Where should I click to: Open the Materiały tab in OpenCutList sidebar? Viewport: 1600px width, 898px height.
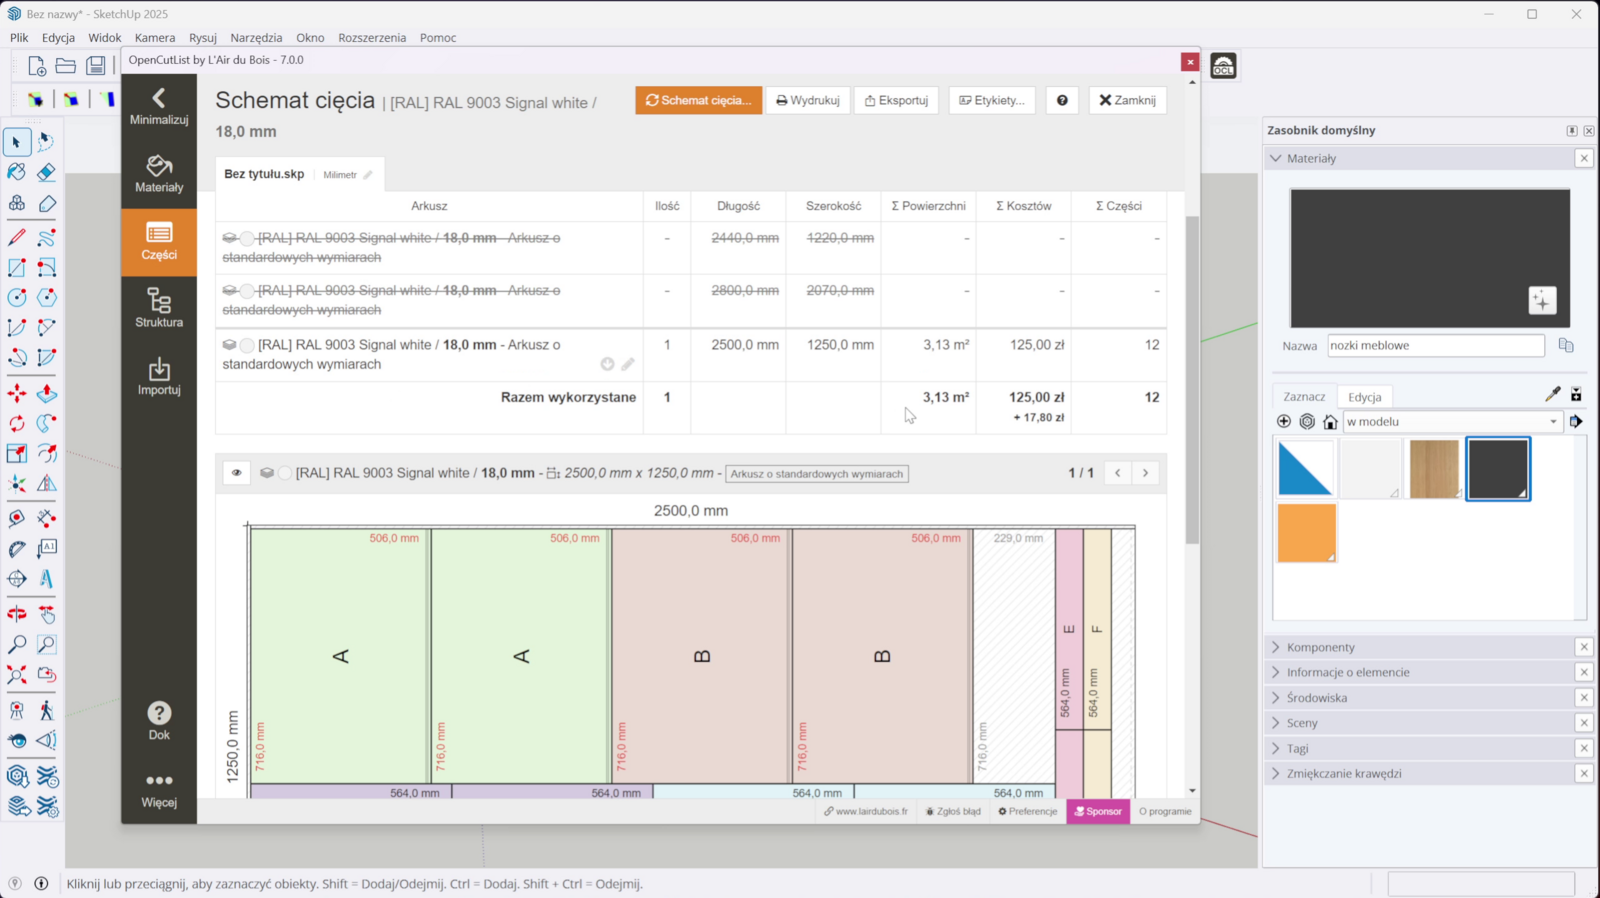159,173
